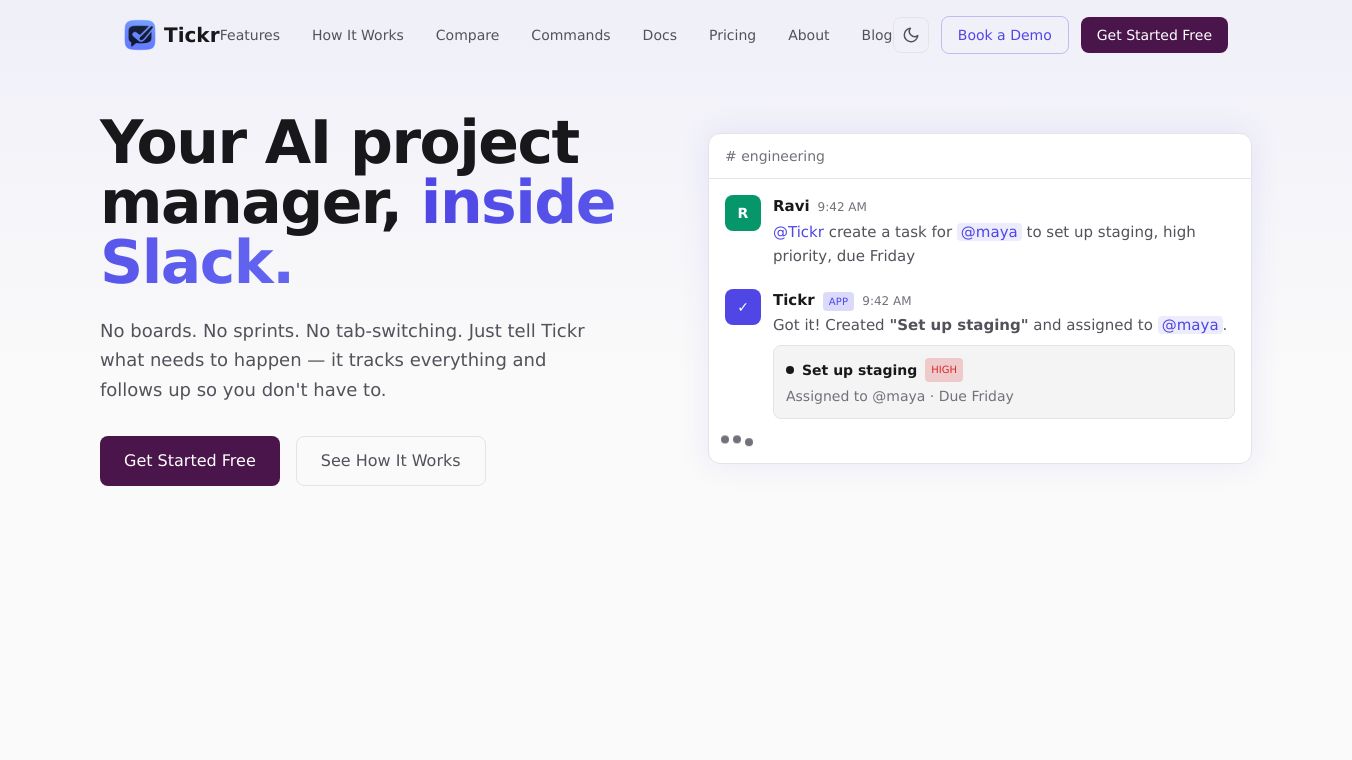1352x760 pixels.
Task: Select How It Works in the navbar
Action: (x=358, y=35)
